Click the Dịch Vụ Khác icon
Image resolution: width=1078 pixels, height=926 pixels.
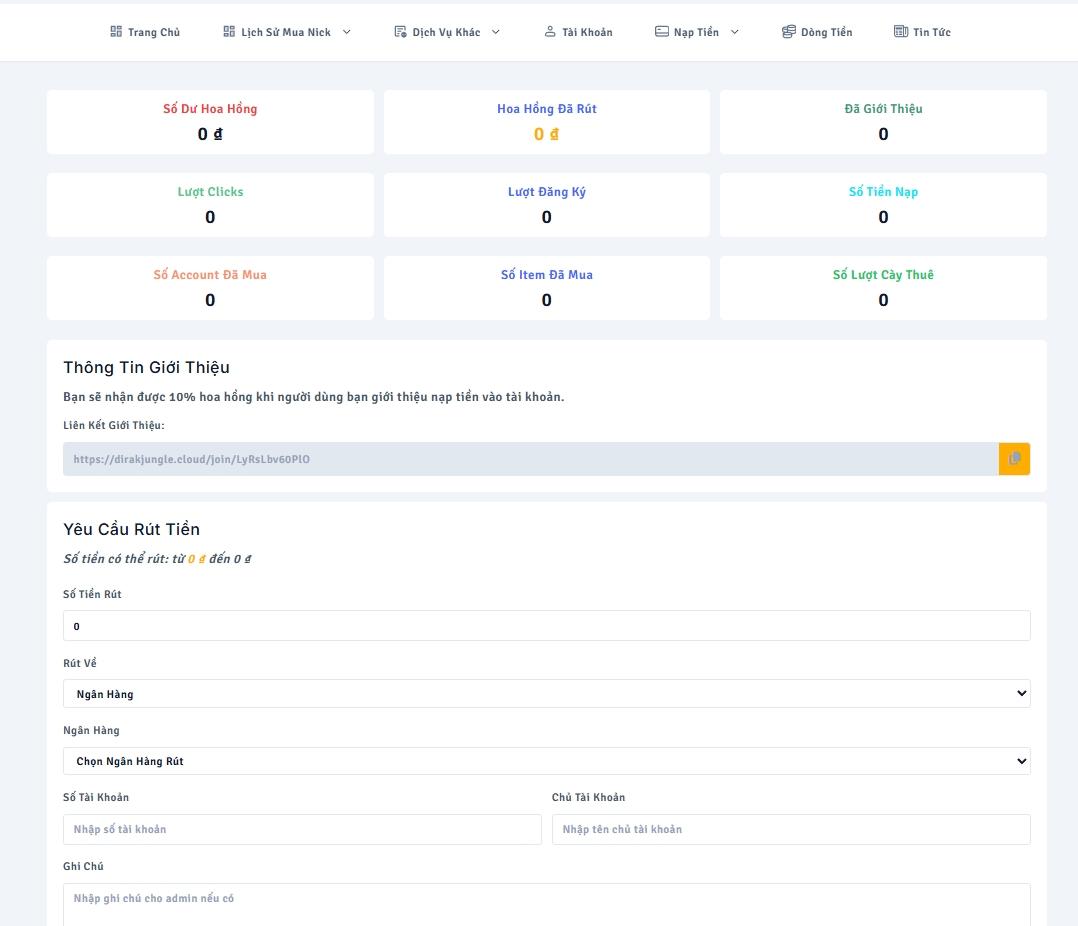tap(400, 32)
